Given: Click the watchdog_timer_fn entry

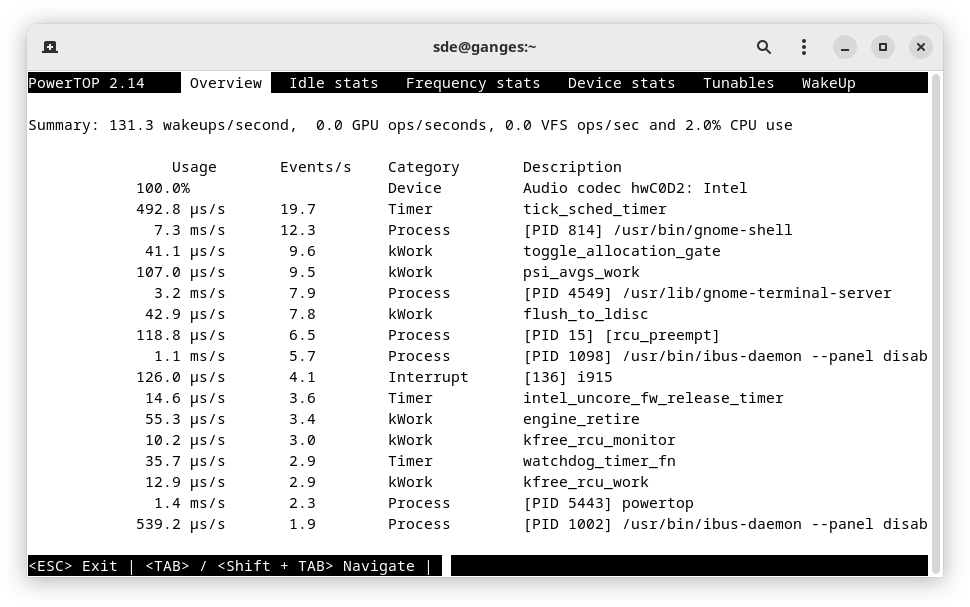Looking at the screenshot, I should tap(599, 462).
